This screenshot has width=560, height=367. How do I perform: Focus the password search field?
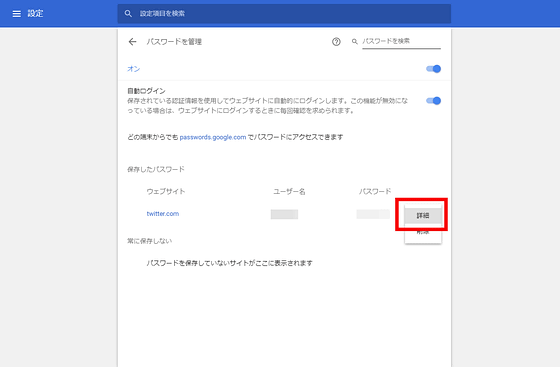[401, 41]
